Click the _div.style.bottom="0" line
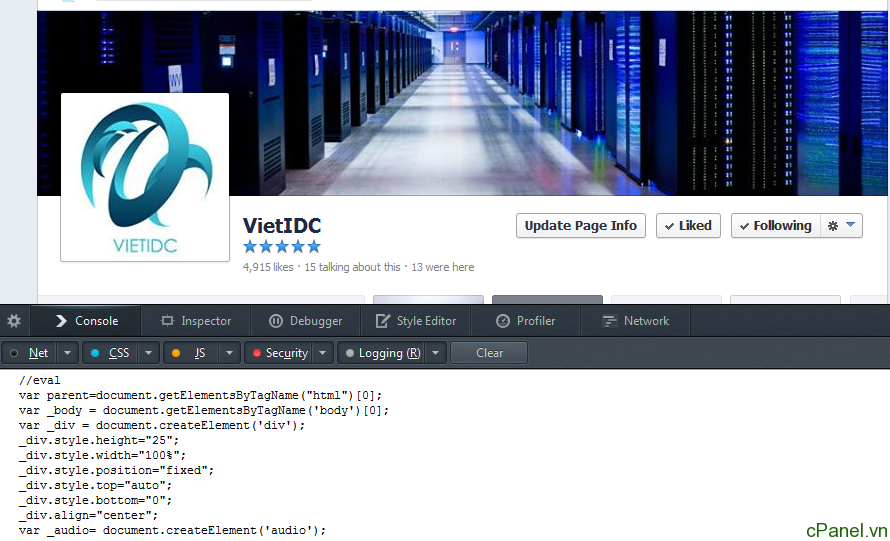Viewport: 890px width, 541px height. (x=95, y=501)
